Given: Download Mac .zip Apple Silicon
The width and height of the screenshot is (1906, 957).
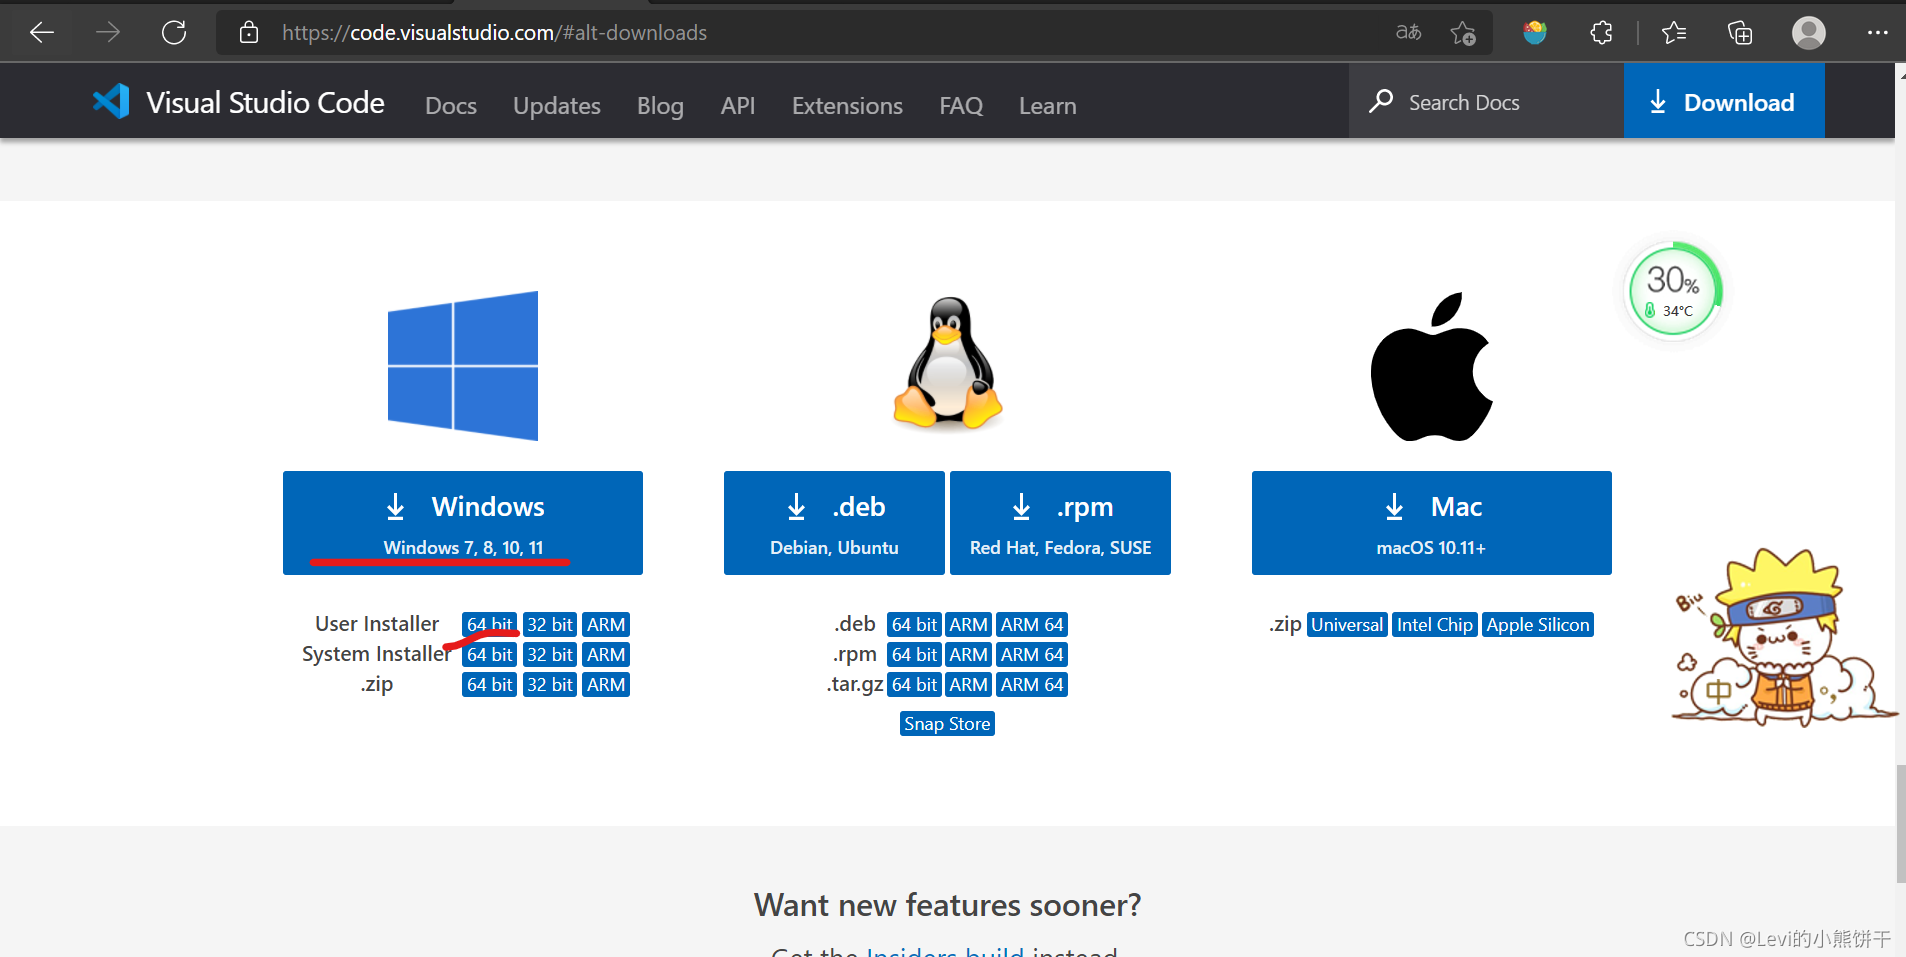Looking at the screenshot, I should click(x=1538, y=625).
